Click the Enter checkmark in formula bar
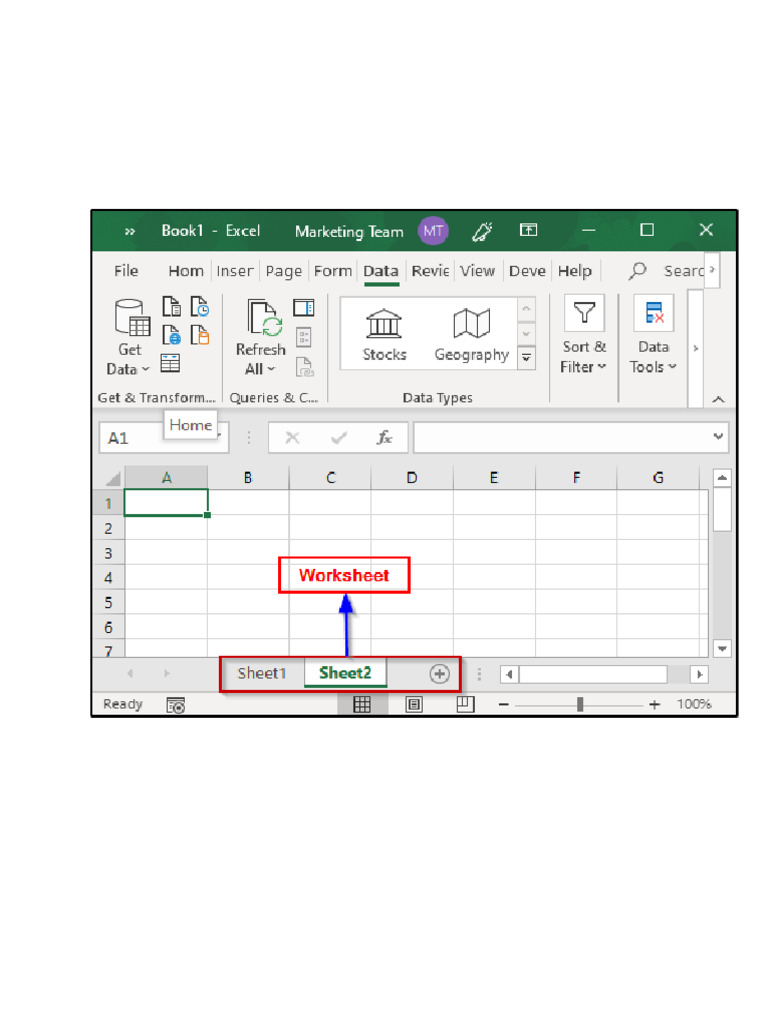Image resolution: width=768 pixels, height=1024 pixels. (339, 438)
